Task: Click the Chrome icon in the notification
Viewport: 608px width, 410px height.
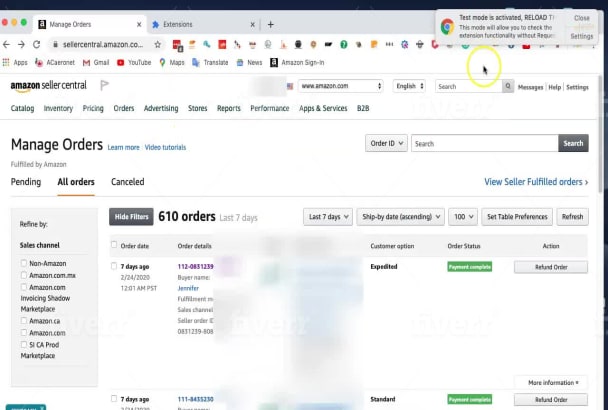Action: click(447, 27)
